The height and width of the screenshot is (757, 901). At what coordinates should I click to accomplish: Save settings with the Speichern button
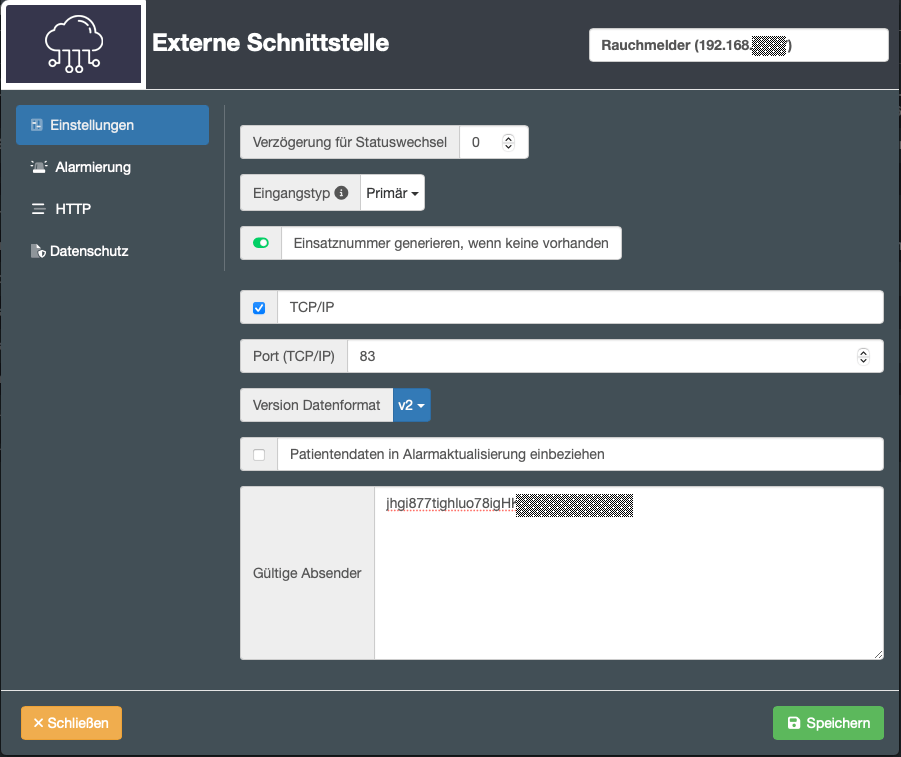828,723
